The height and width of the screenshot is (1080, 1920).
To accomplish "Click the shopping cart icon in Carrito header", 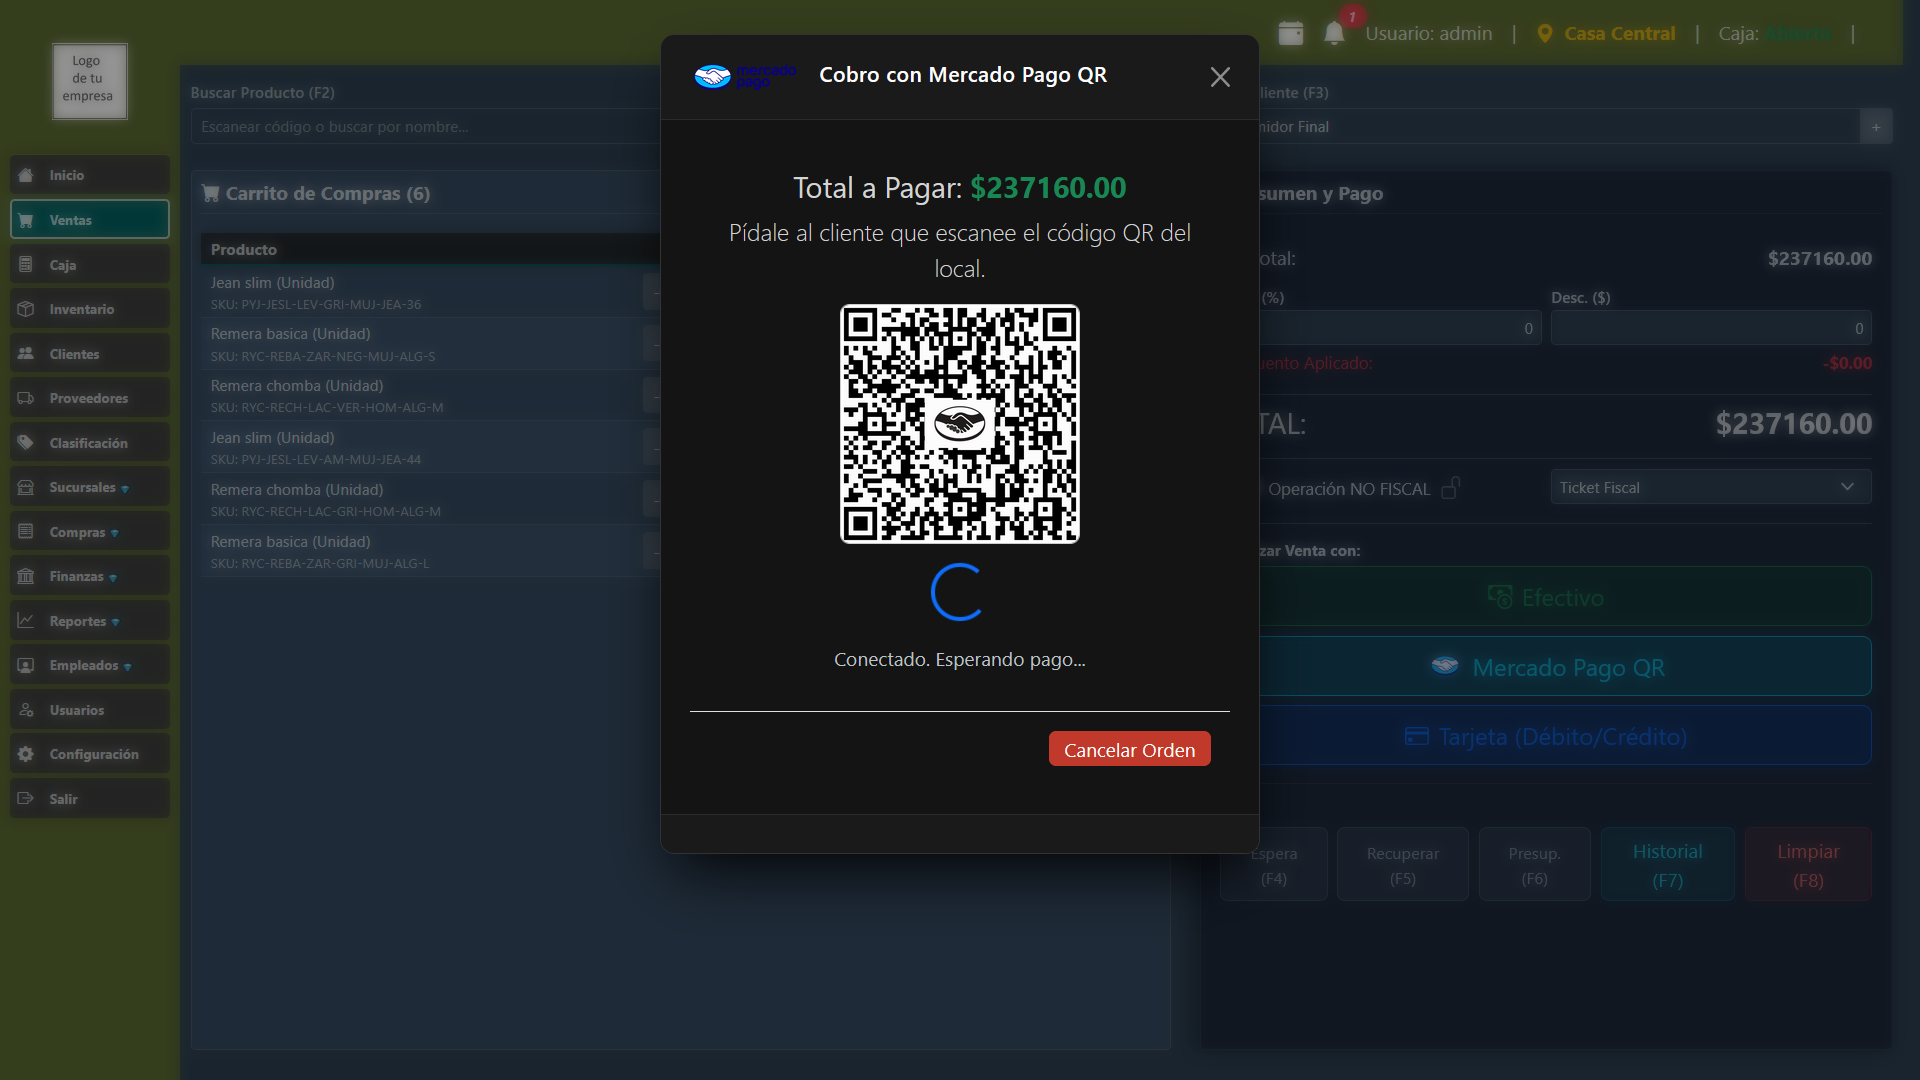I will pyautogui.click(x=210, y=193).
